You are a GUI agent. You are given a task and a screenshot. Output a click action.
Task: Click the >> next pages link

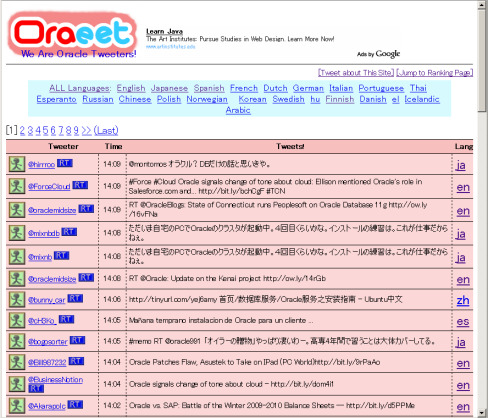click(86, 130)
